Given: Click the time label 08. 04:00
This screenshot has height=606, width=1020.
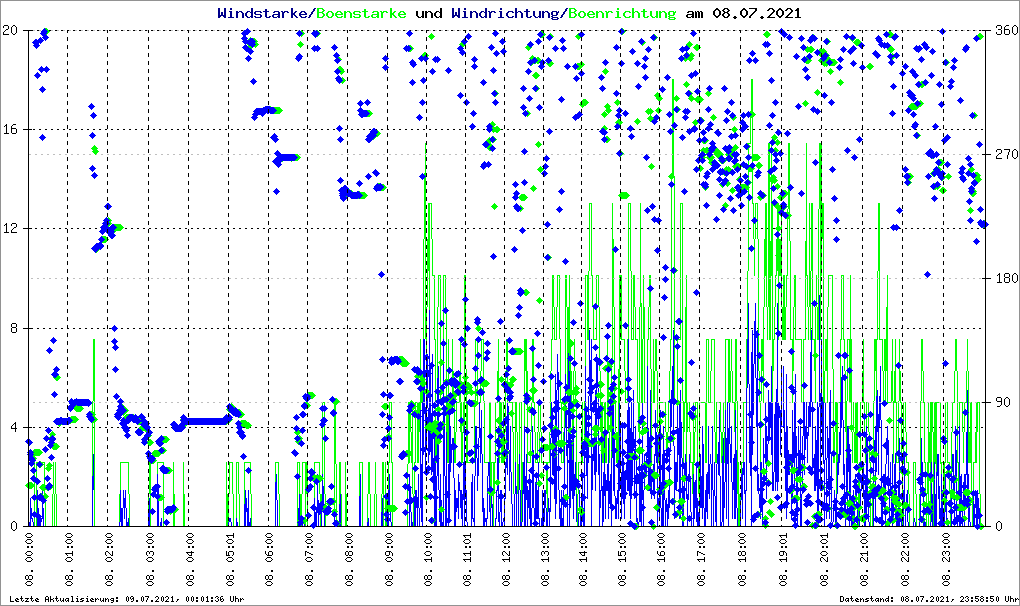Looking at the screenshot, I should (189, 560).
